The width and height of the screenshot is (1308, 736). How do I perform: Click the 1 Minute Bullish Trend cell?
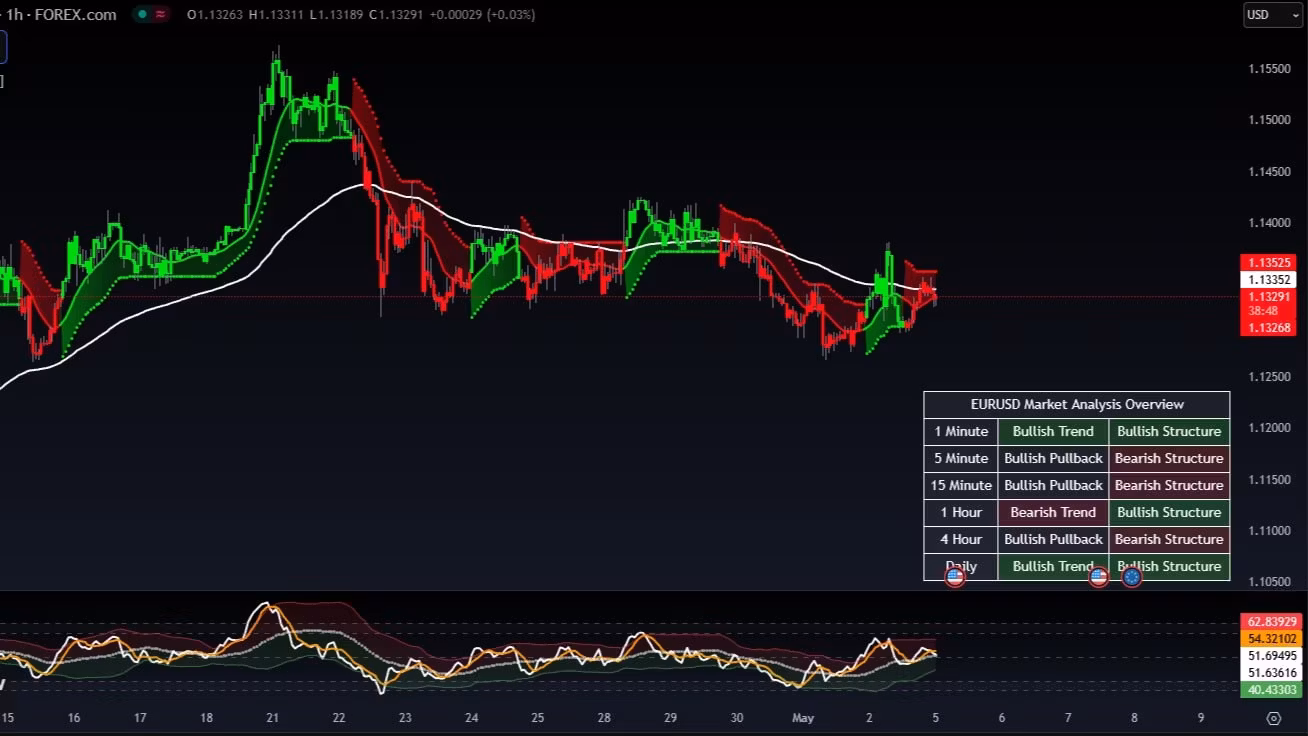1053,431
